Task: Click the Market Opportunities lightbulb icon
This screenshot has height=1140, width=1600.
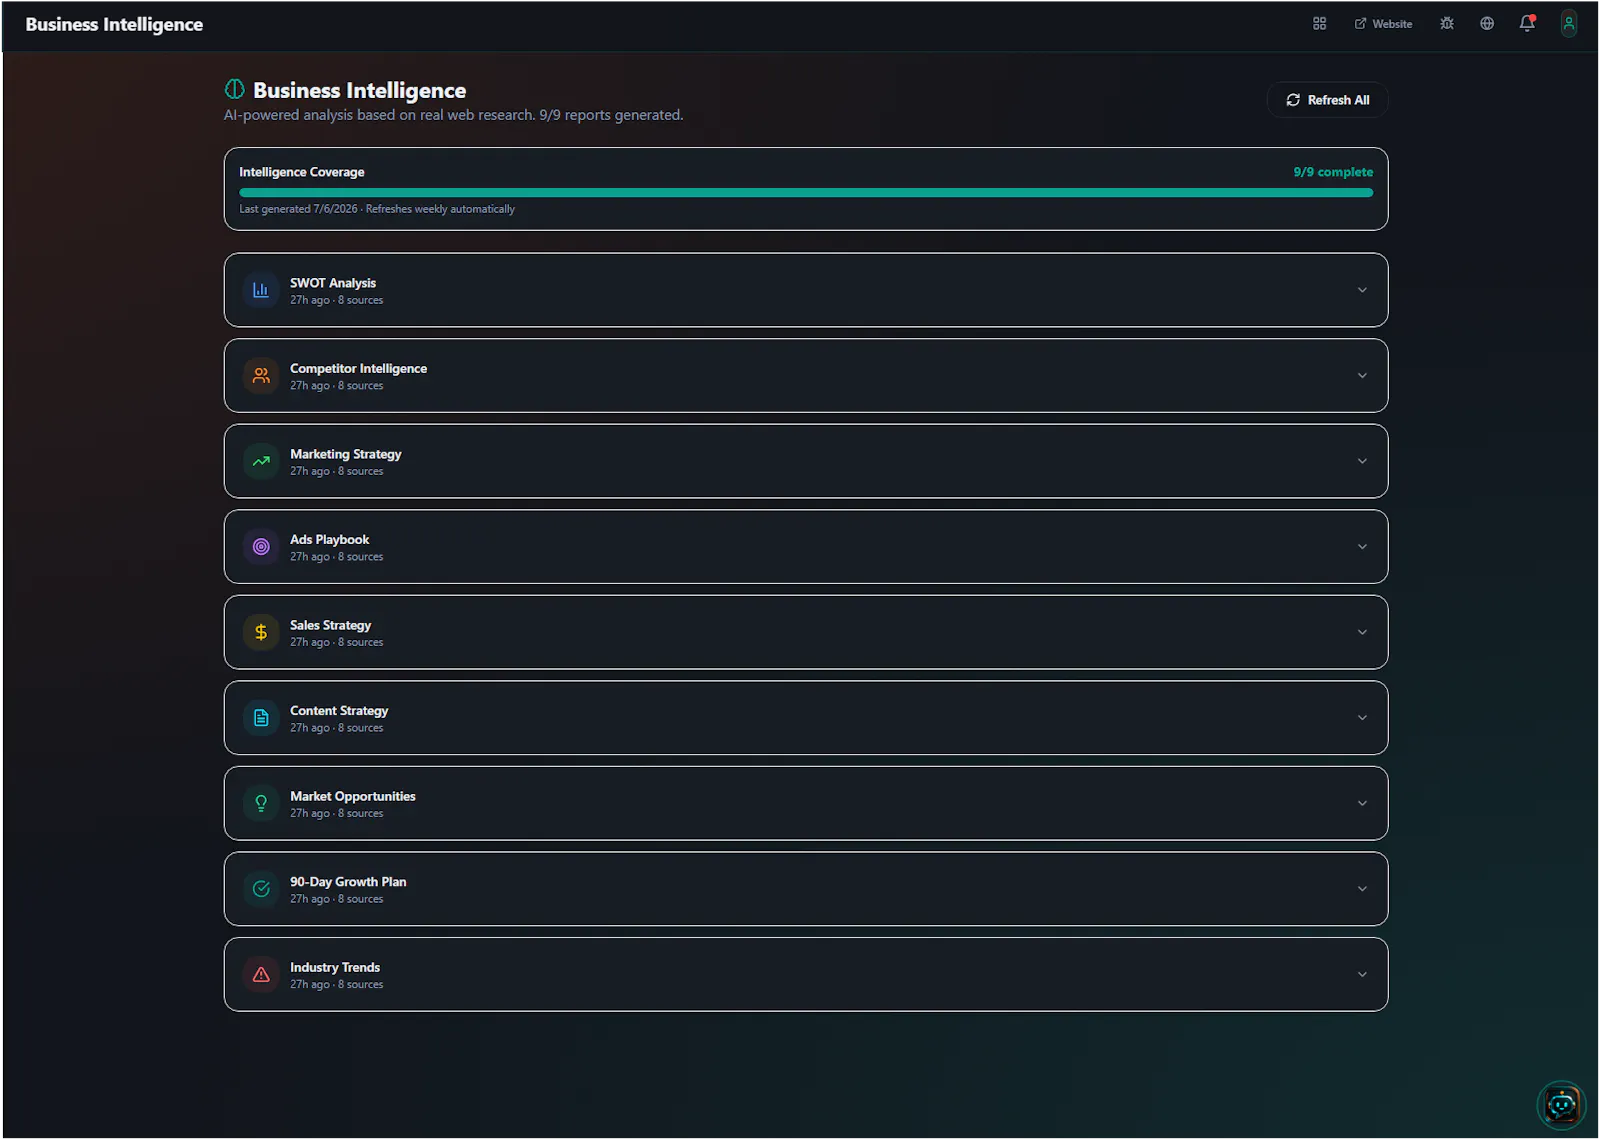Action: click(261, 803)
